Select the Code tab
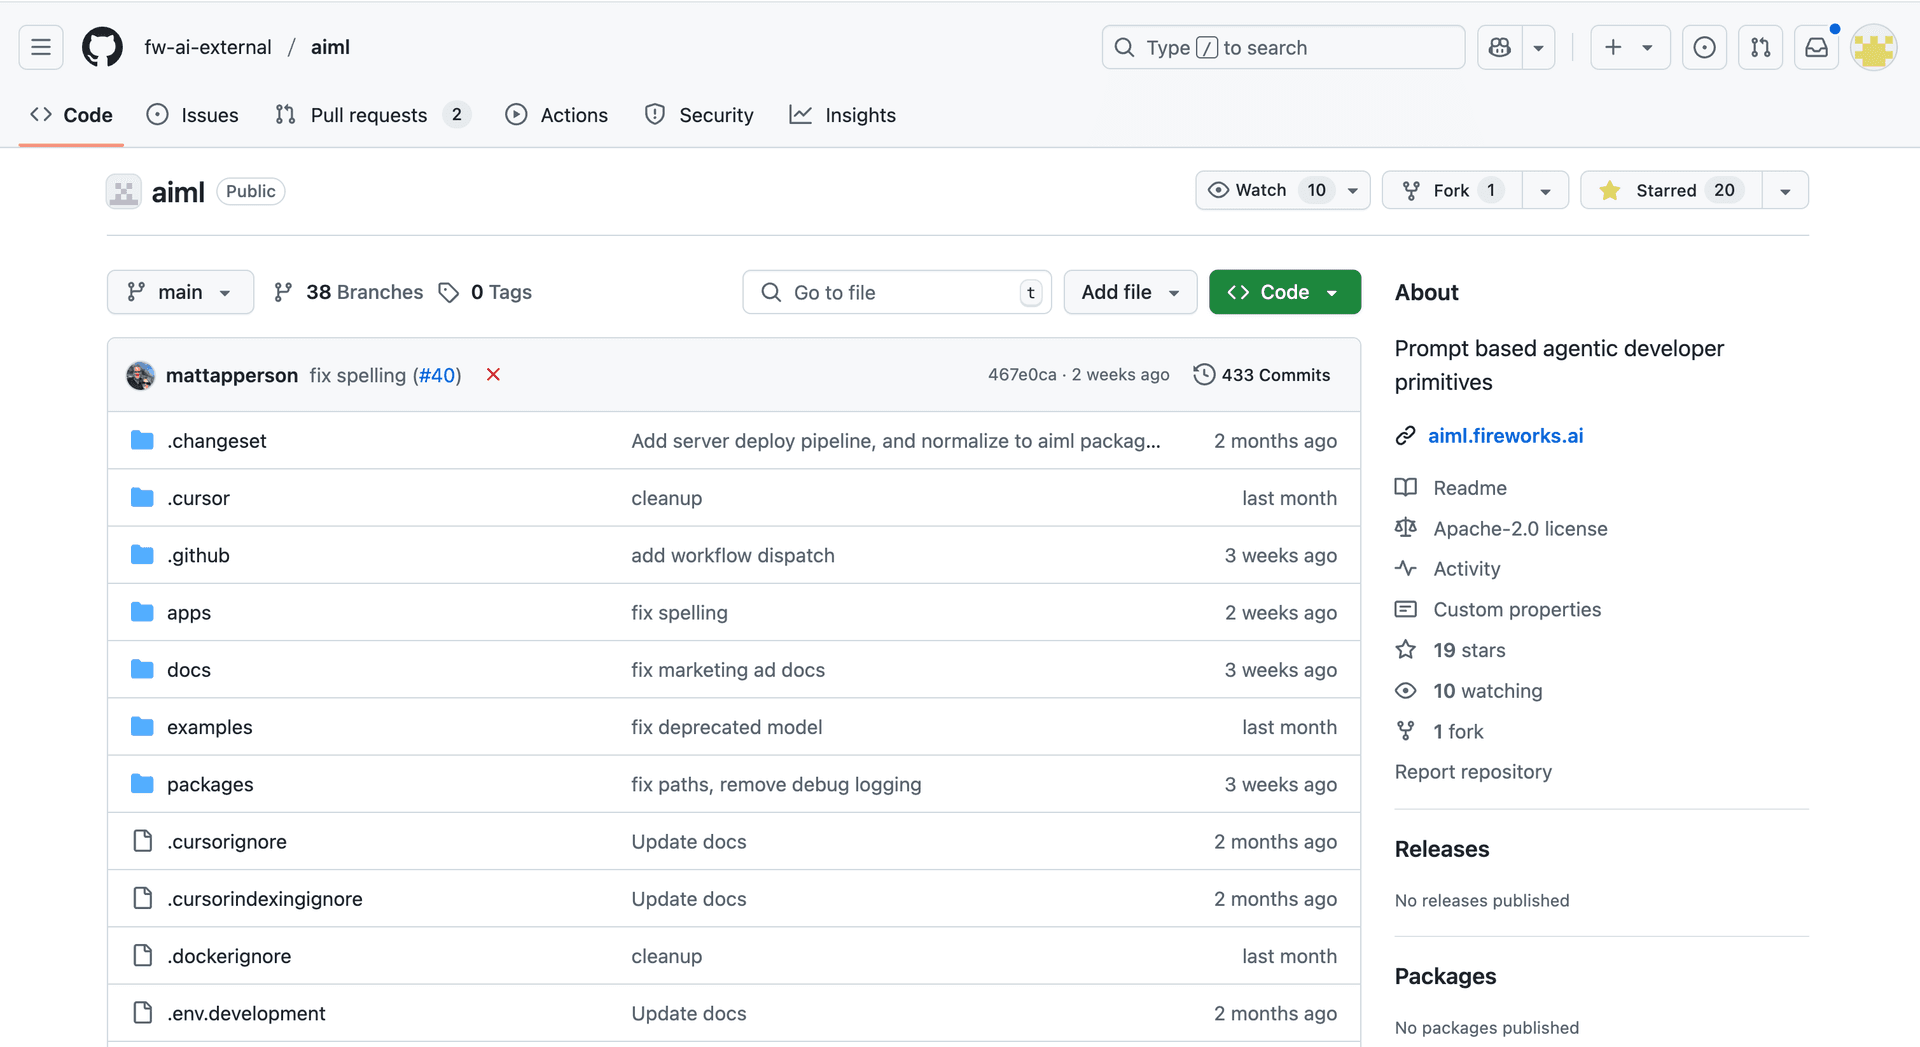 click(71, 115)
